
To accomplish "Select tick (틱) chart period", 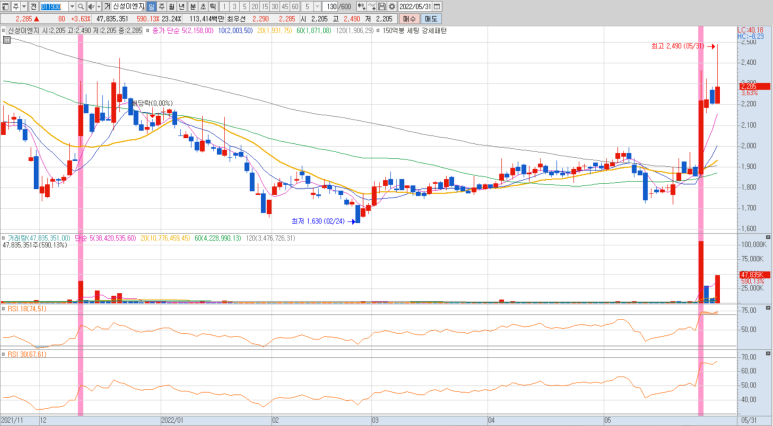I will point(213,6).
